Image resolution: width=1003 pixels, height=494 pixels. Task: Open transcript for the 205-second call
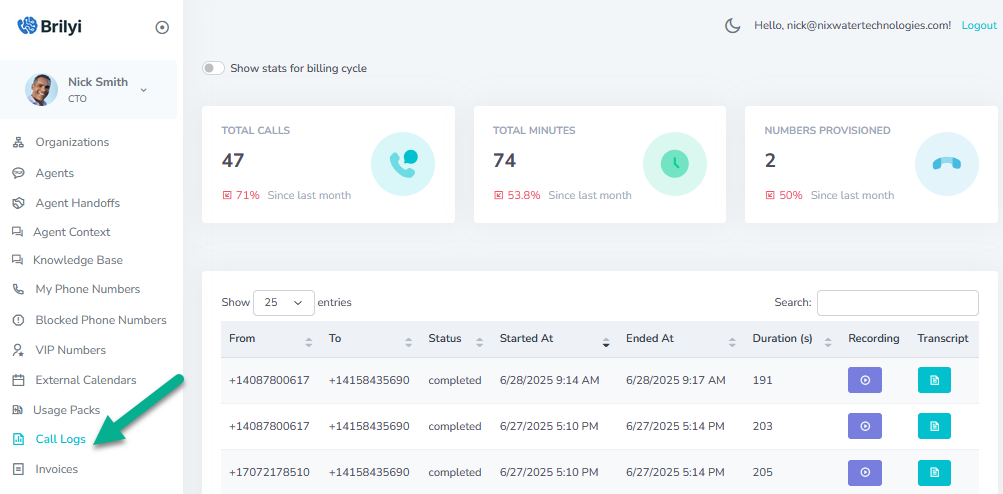934,472
